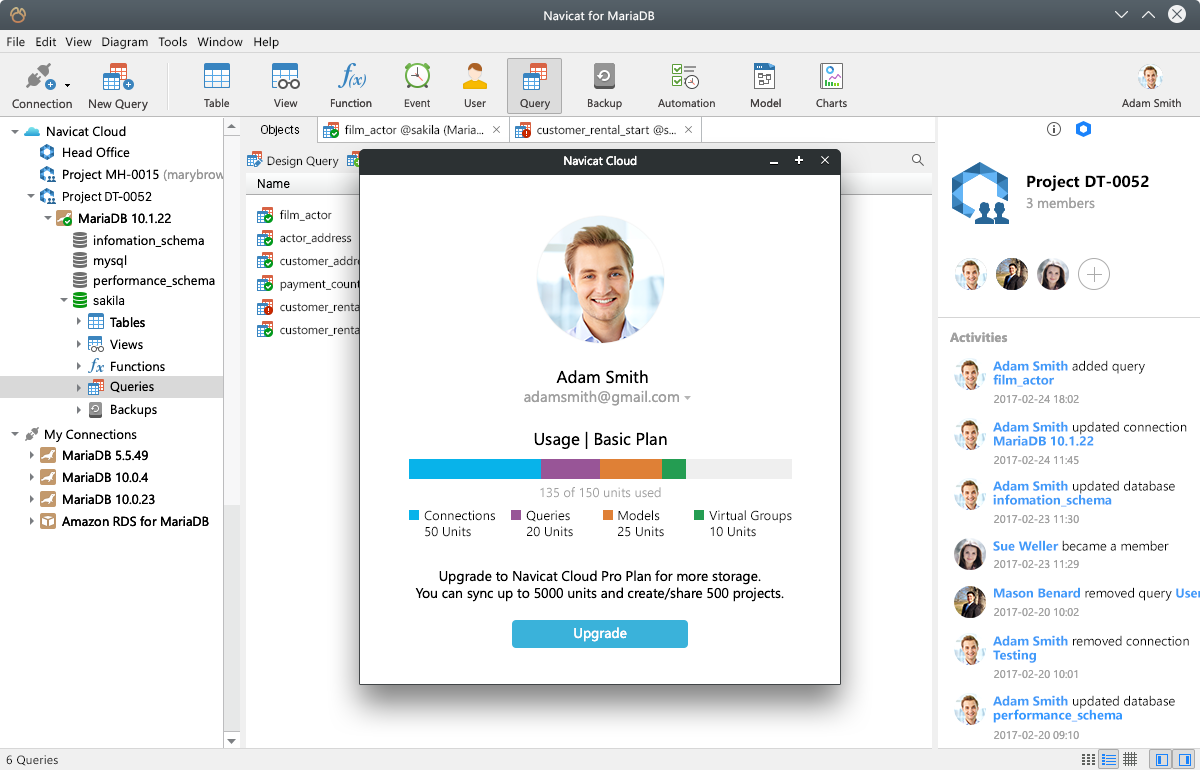This screenshot has width=1200, height=770.
Task: Click the Upgrade button
Action: click(600, 633)
